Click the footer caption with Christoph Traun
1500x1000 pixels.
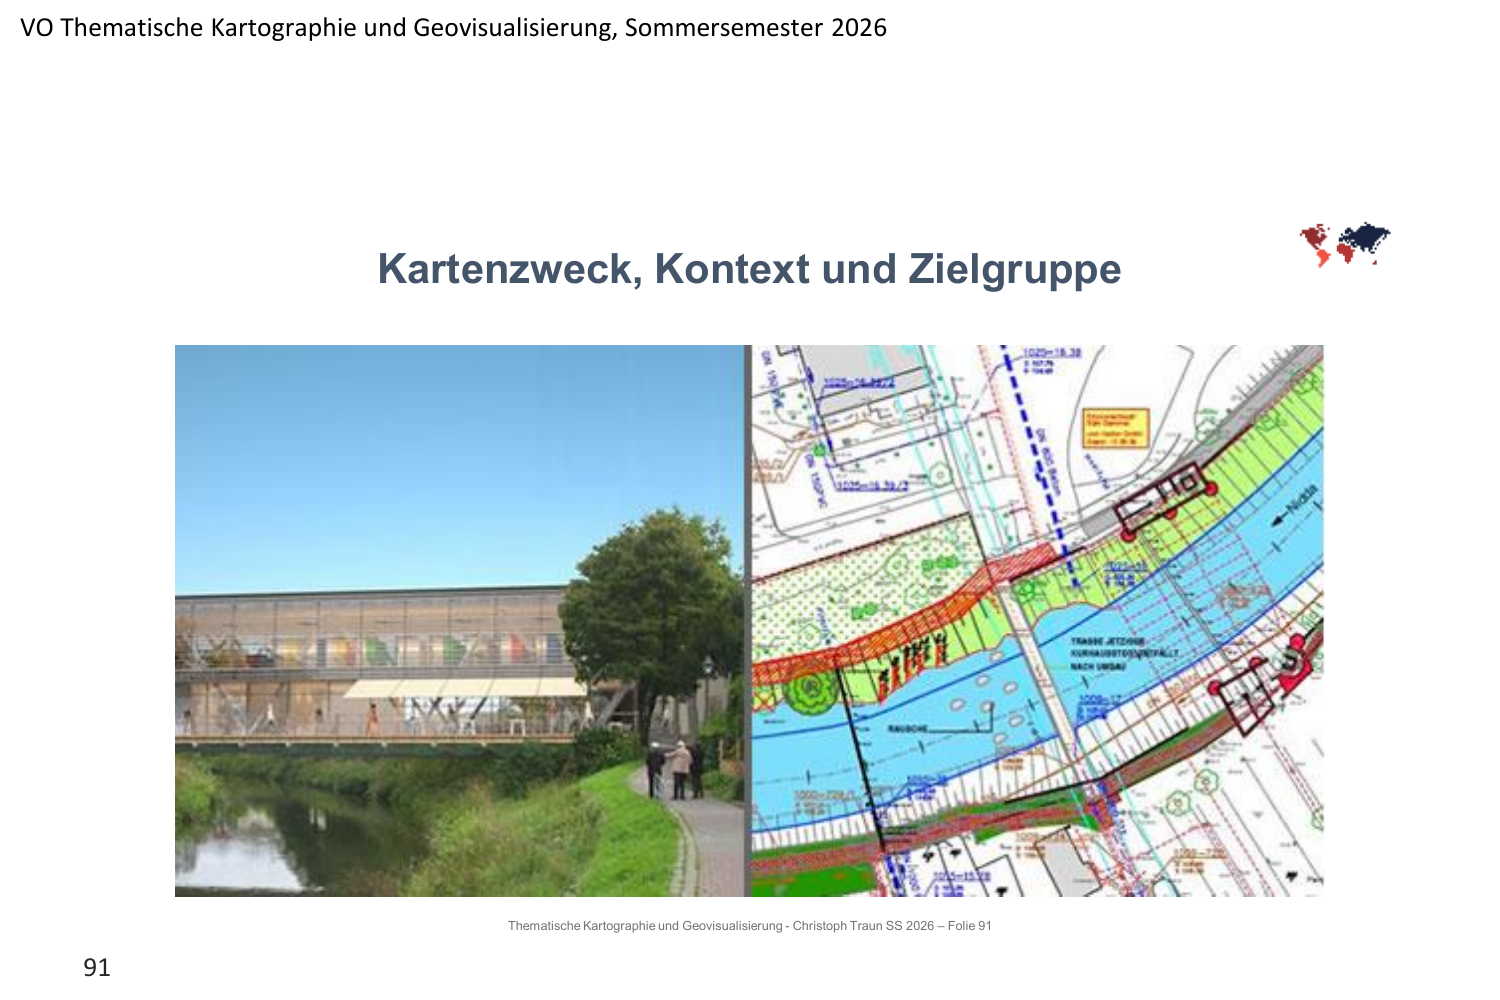pyautogui.click(x=749, y=926)
